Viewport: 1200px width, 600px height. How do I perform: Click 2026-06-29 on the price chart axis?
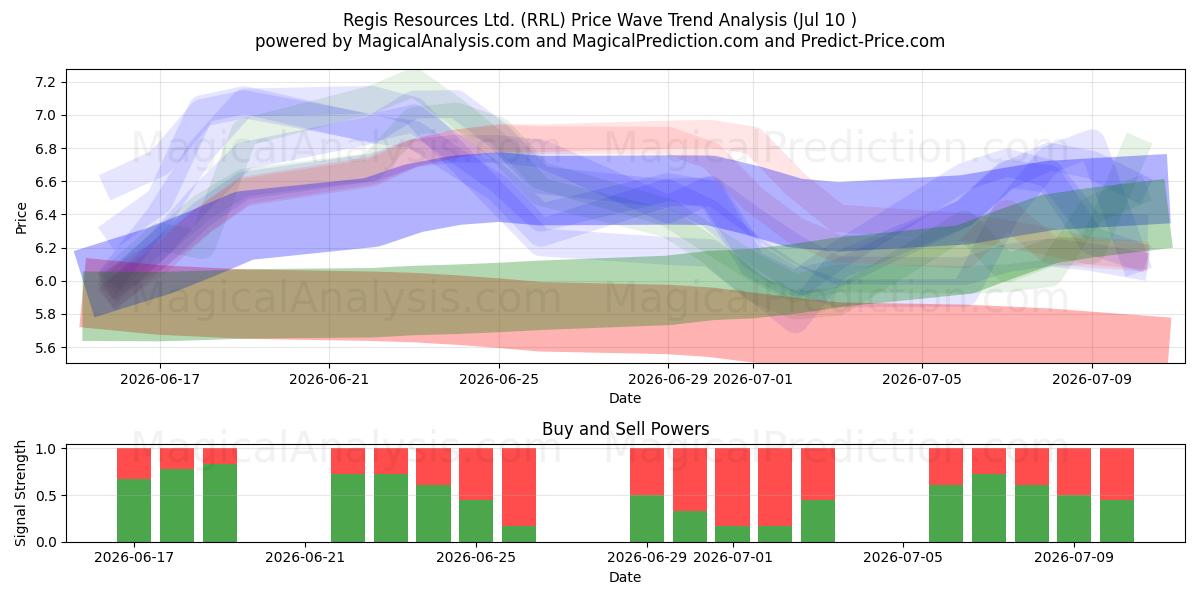[x=669, y=379]
